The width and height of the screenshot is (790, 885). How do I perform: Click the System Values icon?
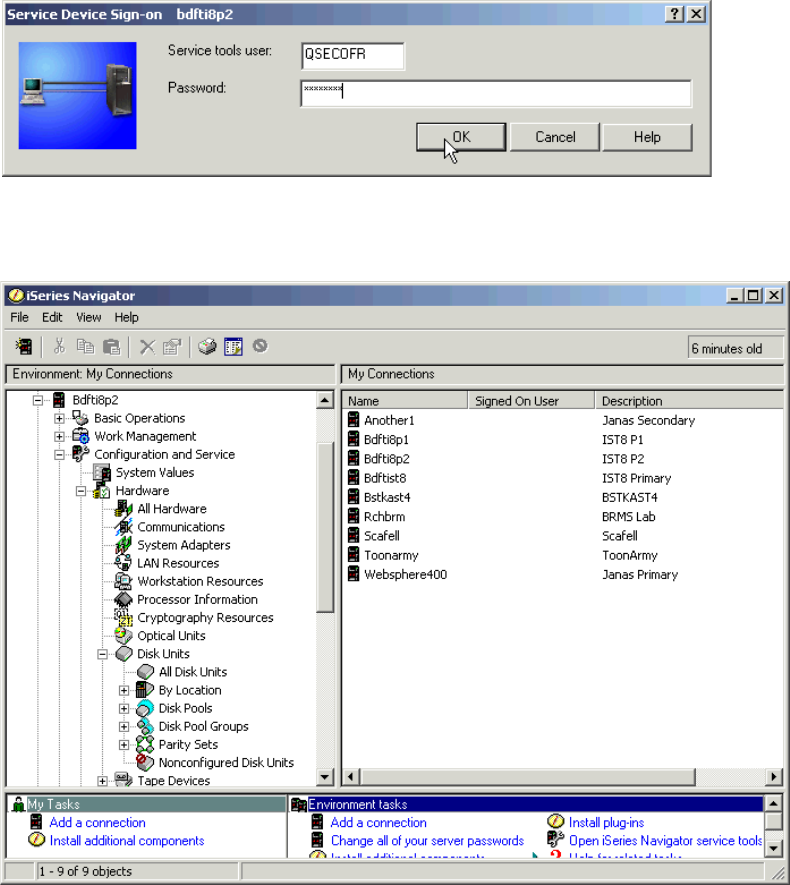(x=102, y=472)
